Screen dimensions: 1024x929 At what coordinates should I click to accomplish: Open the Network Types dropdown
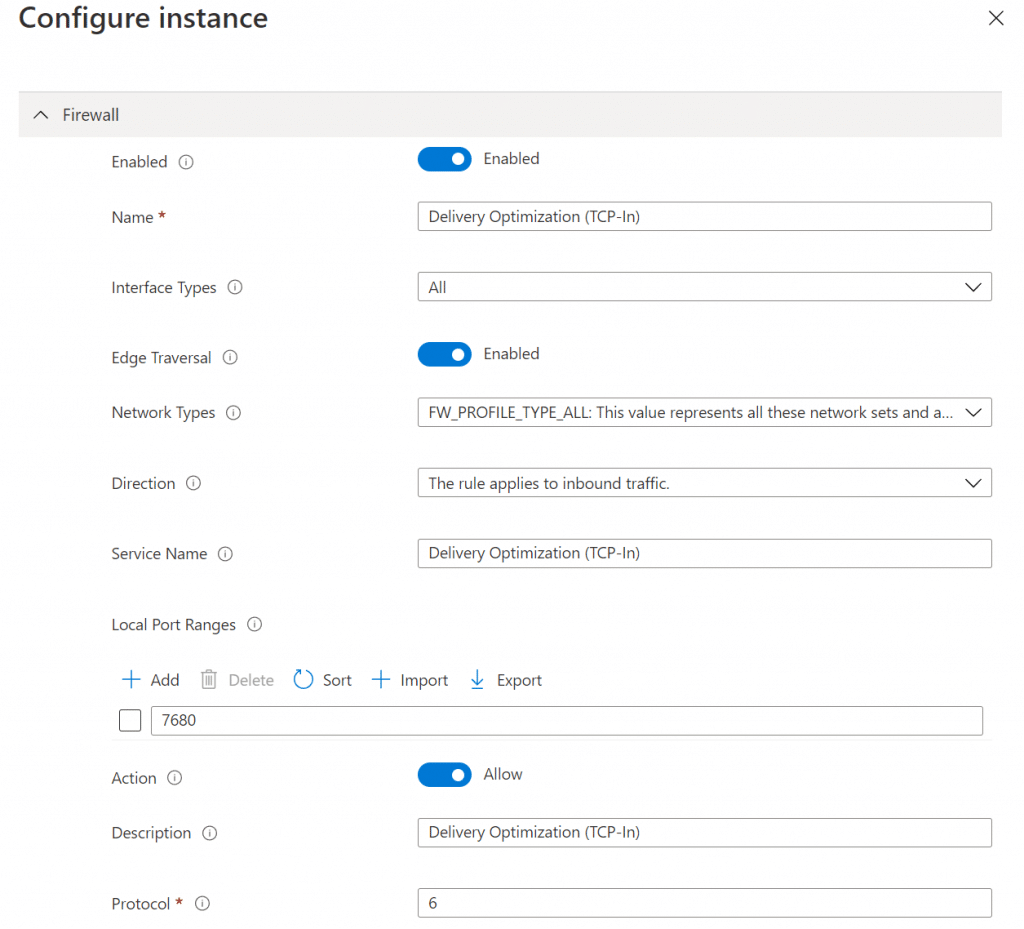tap(973, 412)
